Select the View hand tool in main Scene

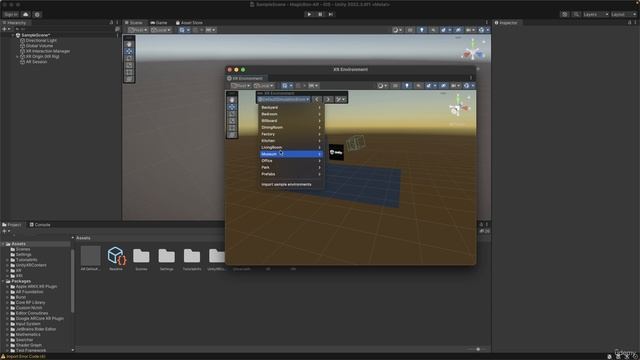coord(129,44)
